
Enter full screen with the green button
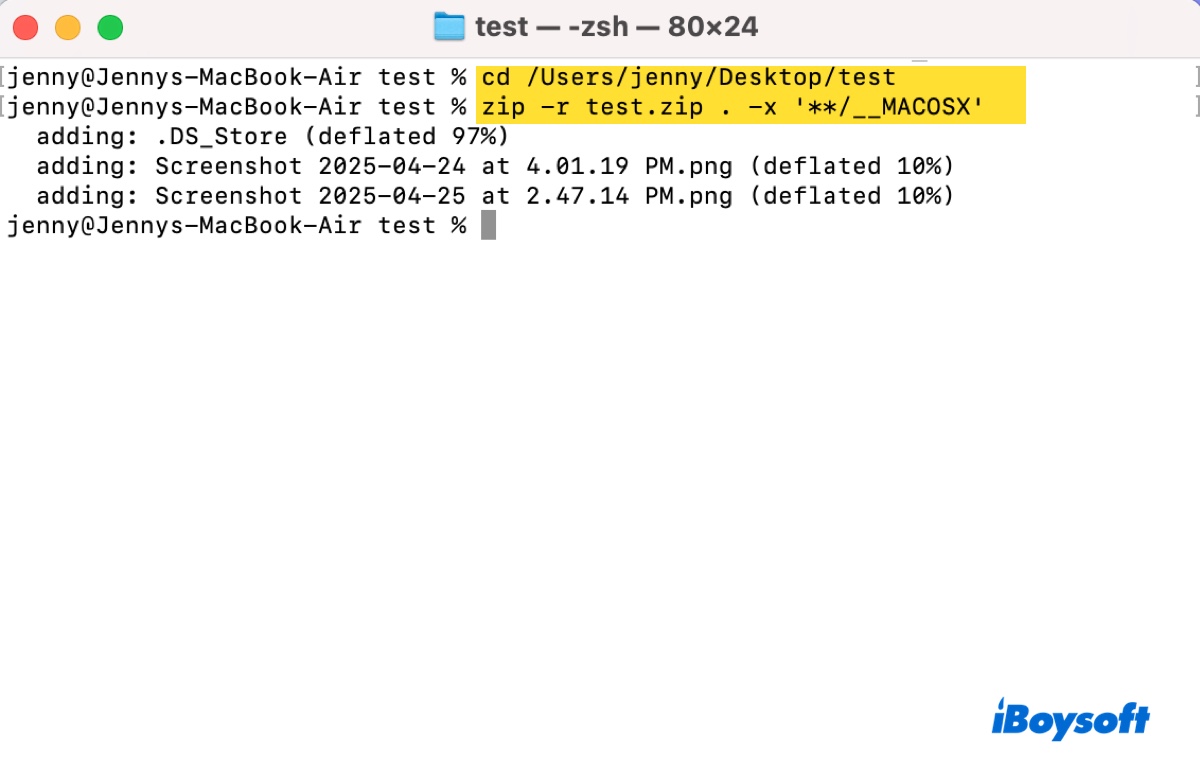(110, 27)
